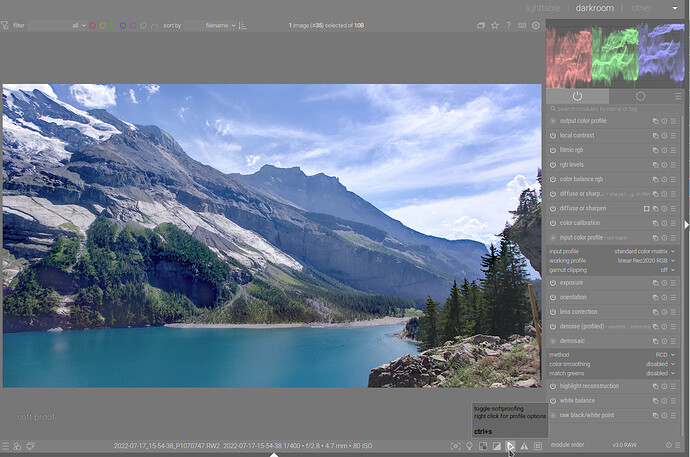Turn off the exposure module
Image resolution: width=690 pixels, height=457 pixels.
553,283
